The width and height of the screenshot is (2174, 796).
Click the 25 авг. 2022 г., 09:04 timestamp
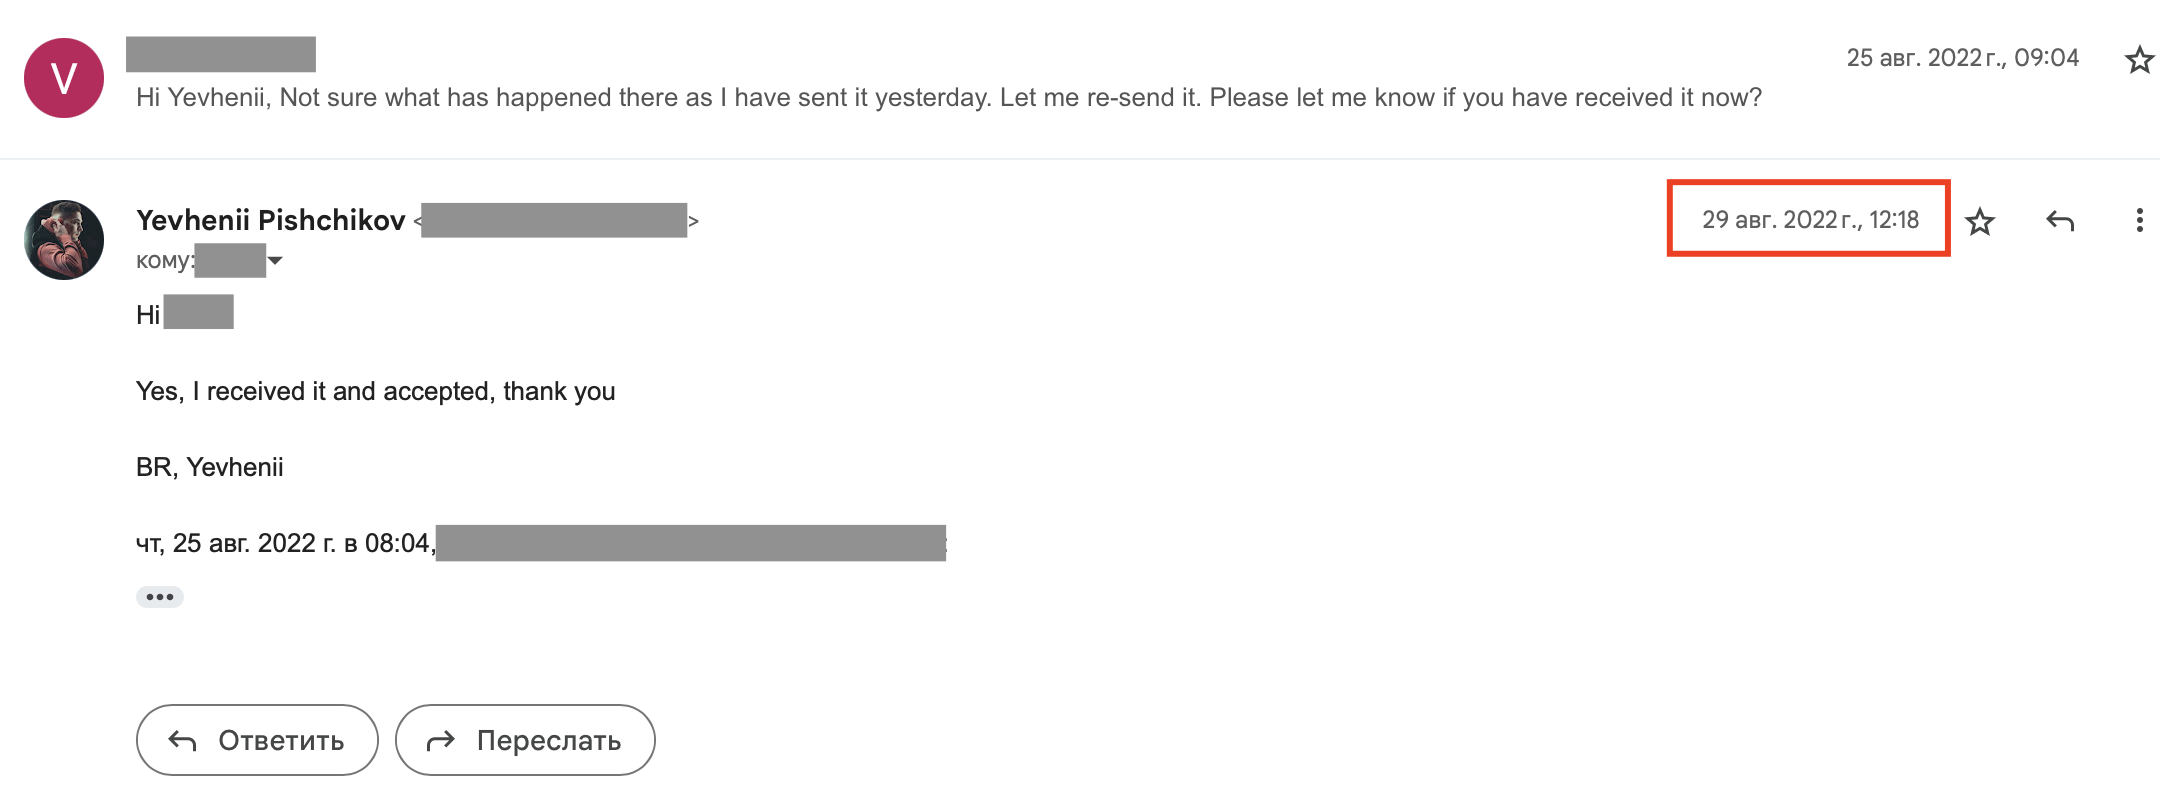coord(1962,58)
